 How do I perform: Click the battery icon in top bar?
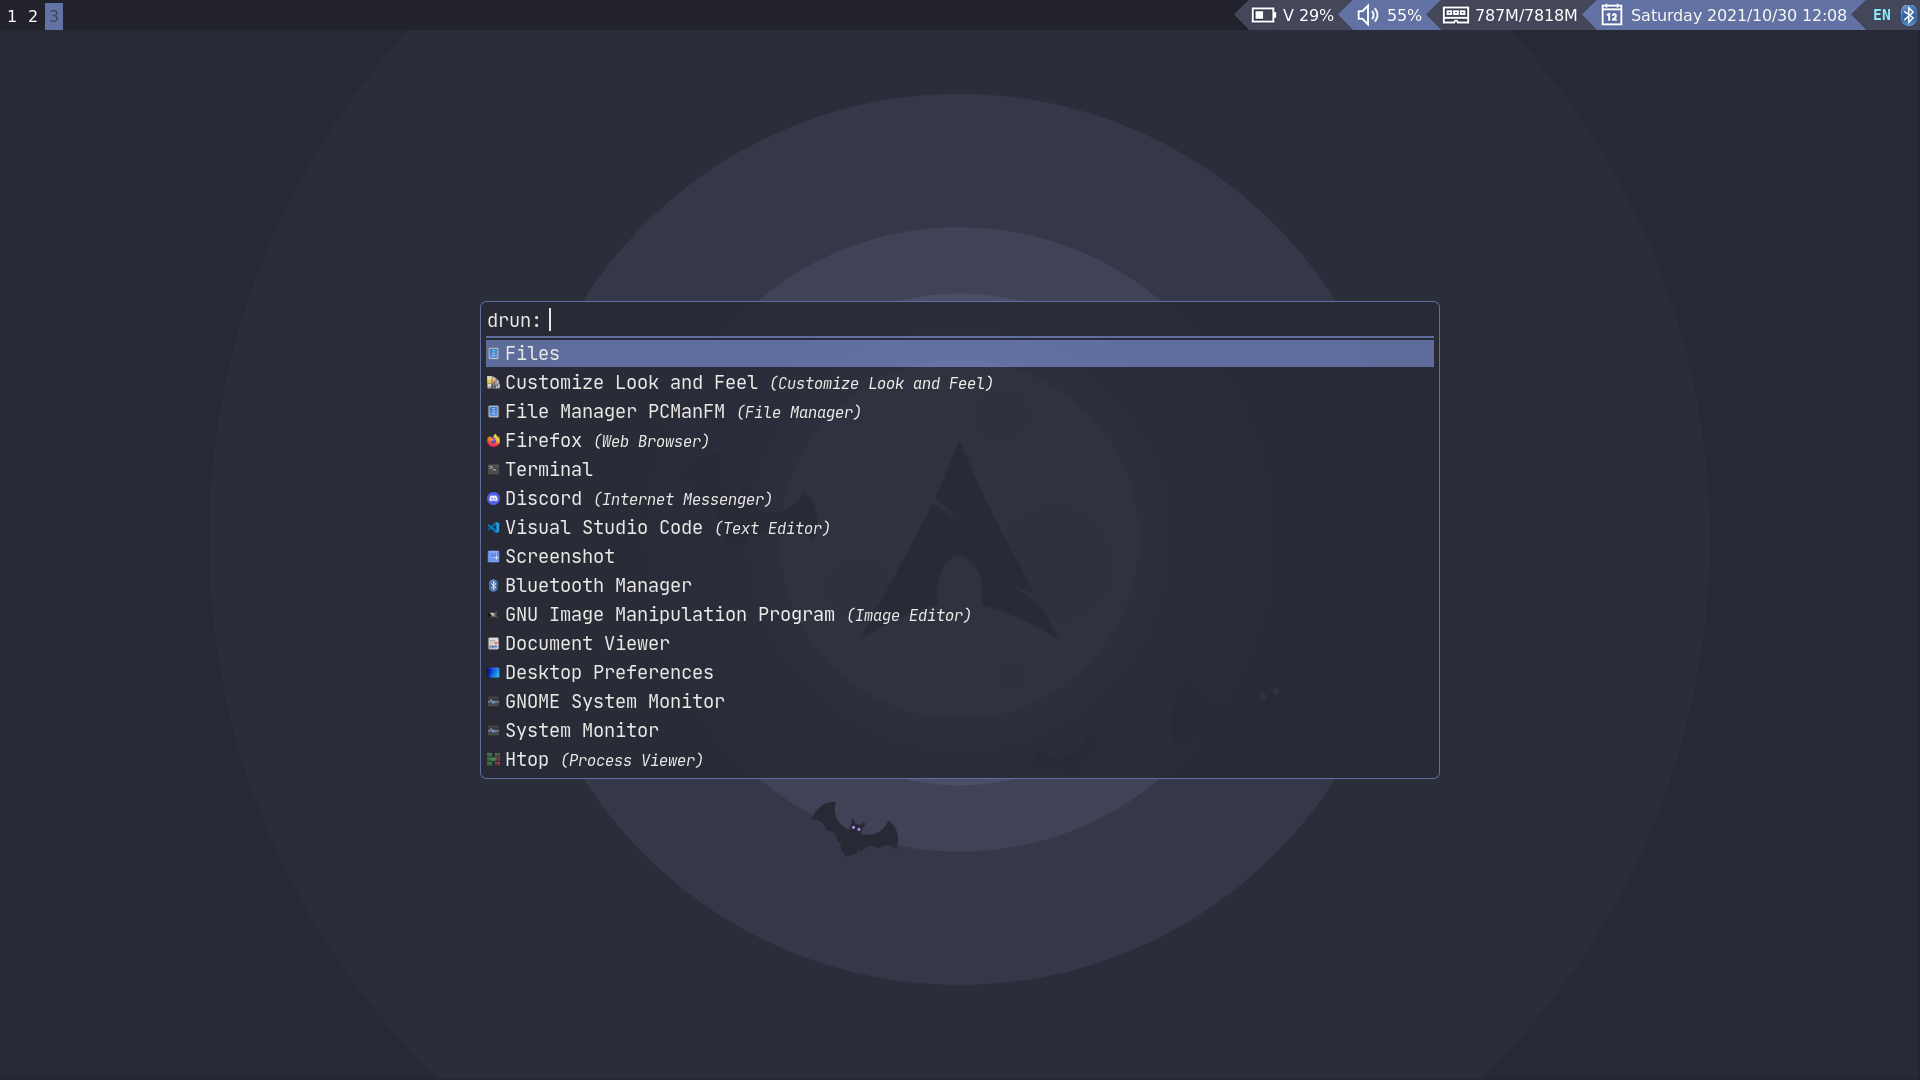[1263, 15]
